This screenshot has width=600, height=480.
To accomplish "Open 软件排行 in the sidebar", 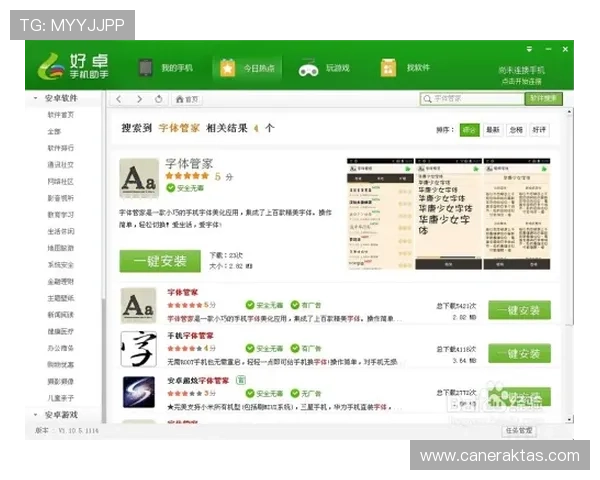I will [x=60, y=148].
